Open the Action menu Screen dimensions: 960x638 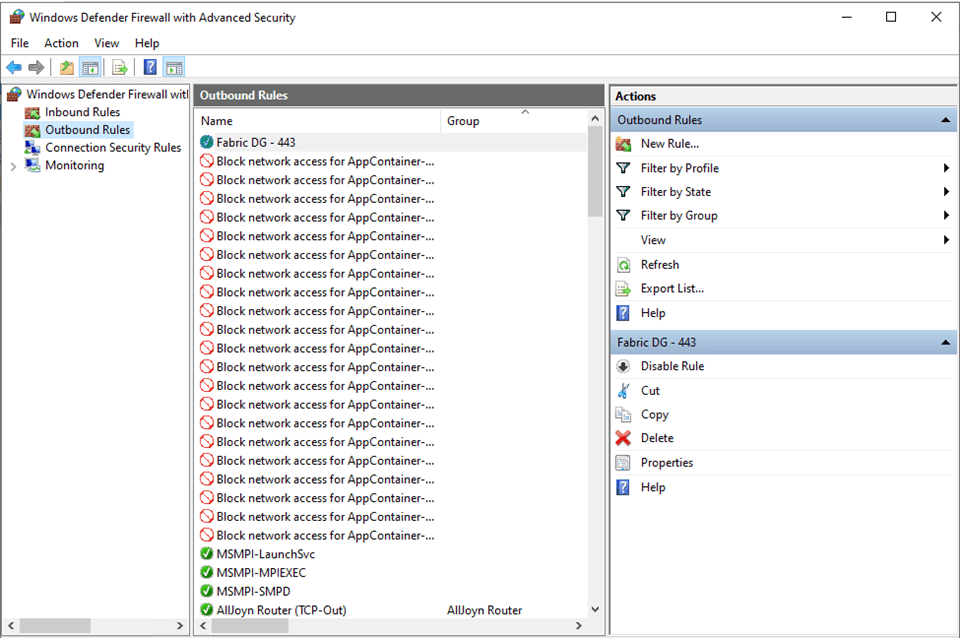click(x=61, y=43)
